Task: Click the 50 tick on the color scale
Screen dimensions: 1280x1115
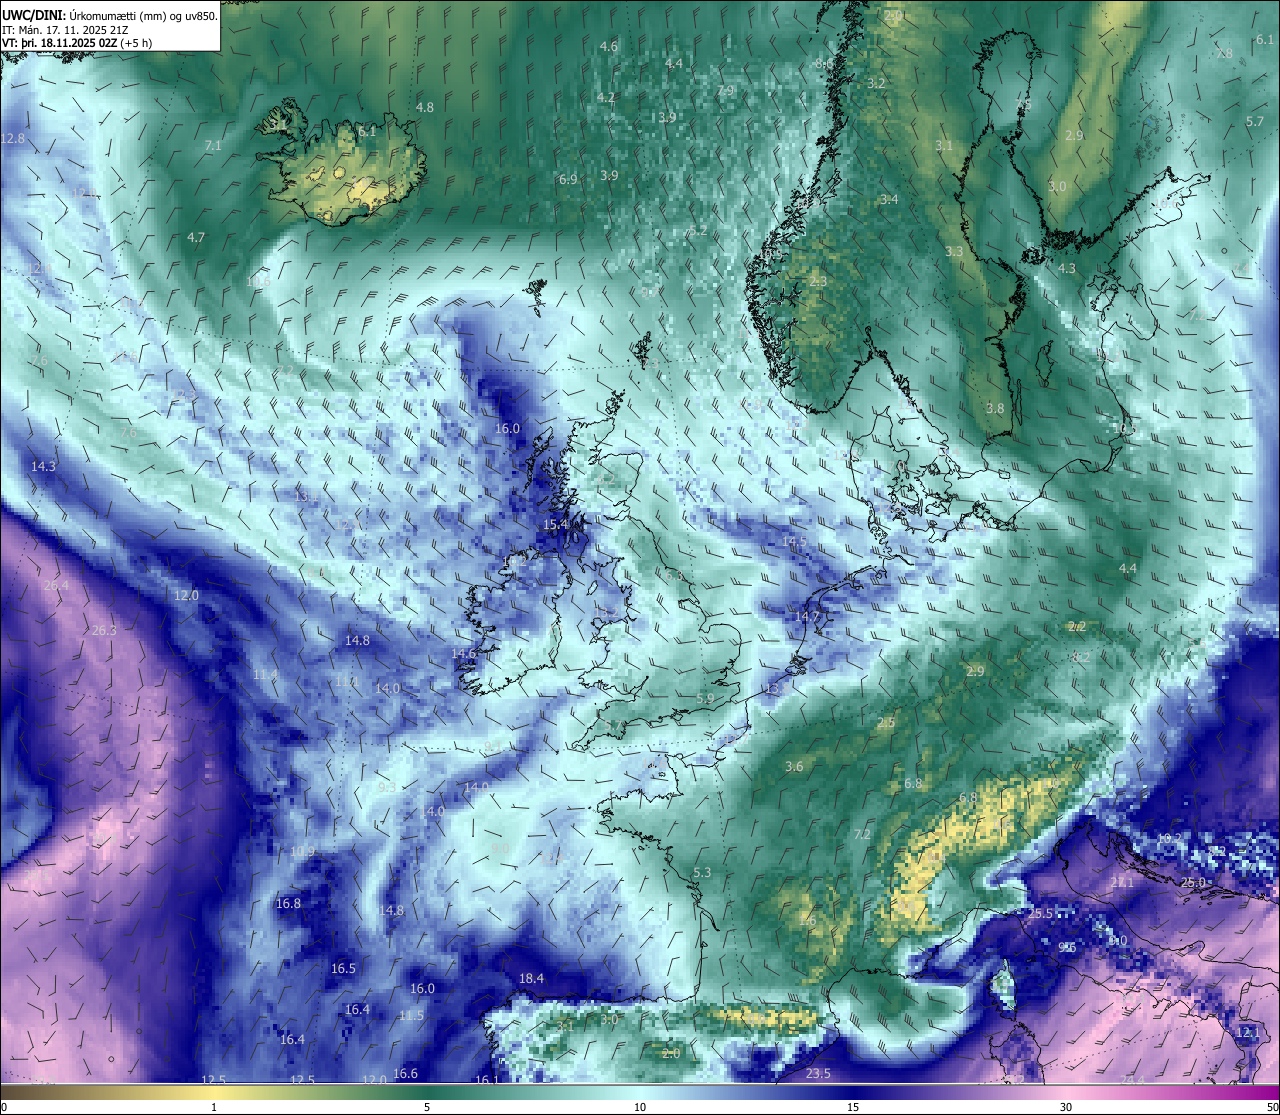Action: [1271, 1106]
